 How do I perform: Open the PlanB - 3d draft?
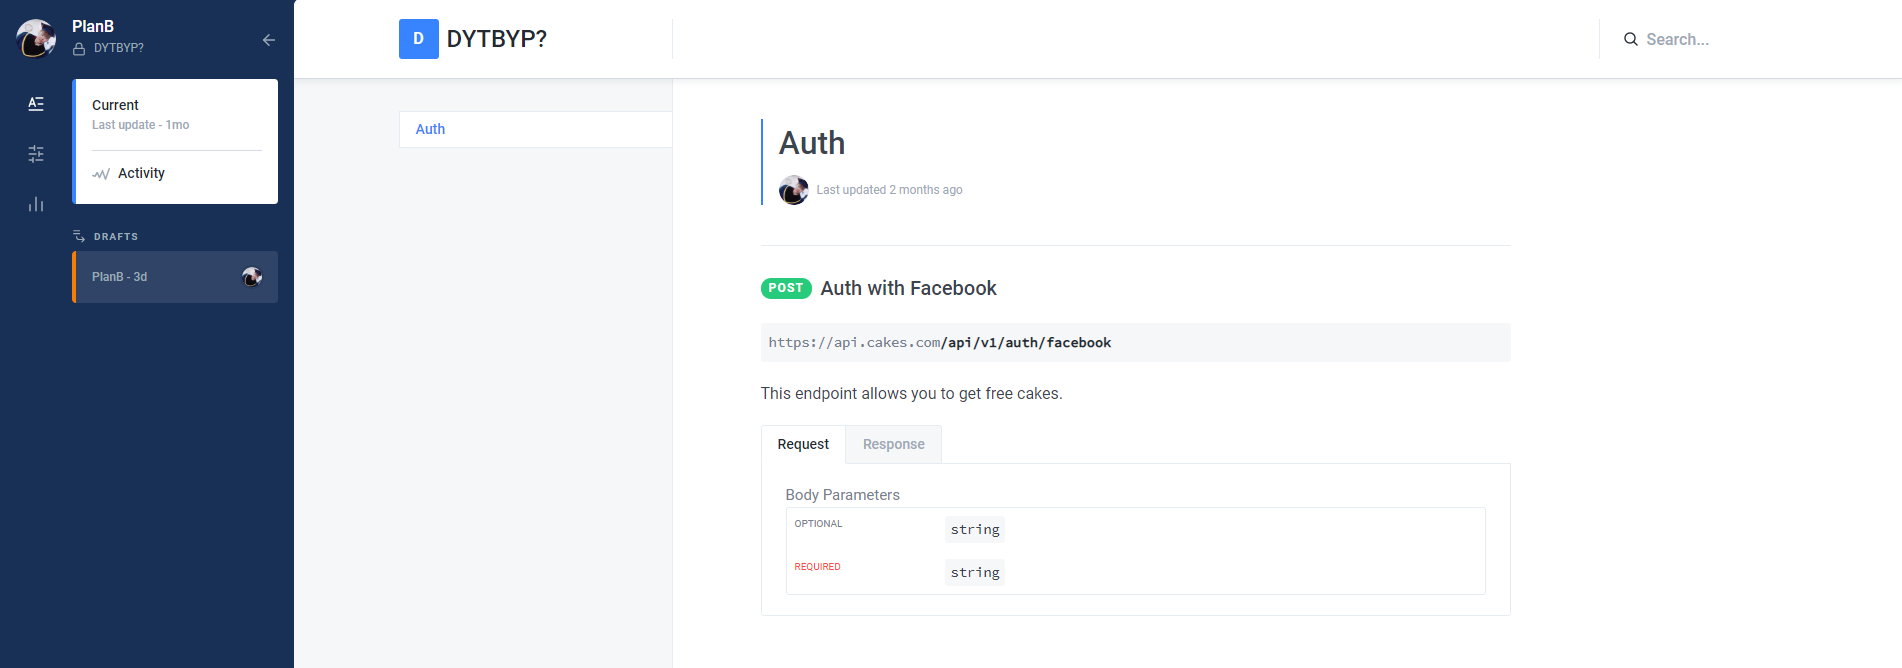(150, 277)
